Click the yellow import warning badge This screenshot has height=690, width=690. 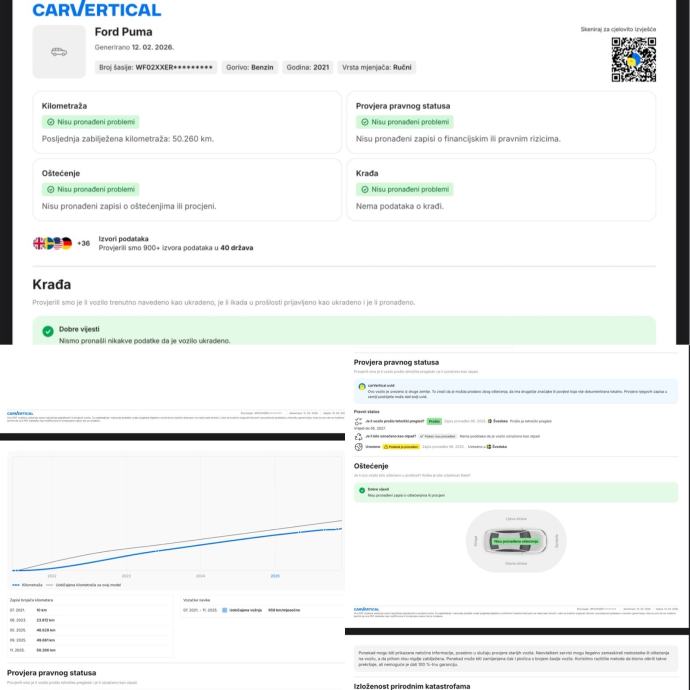pos(401,447)
